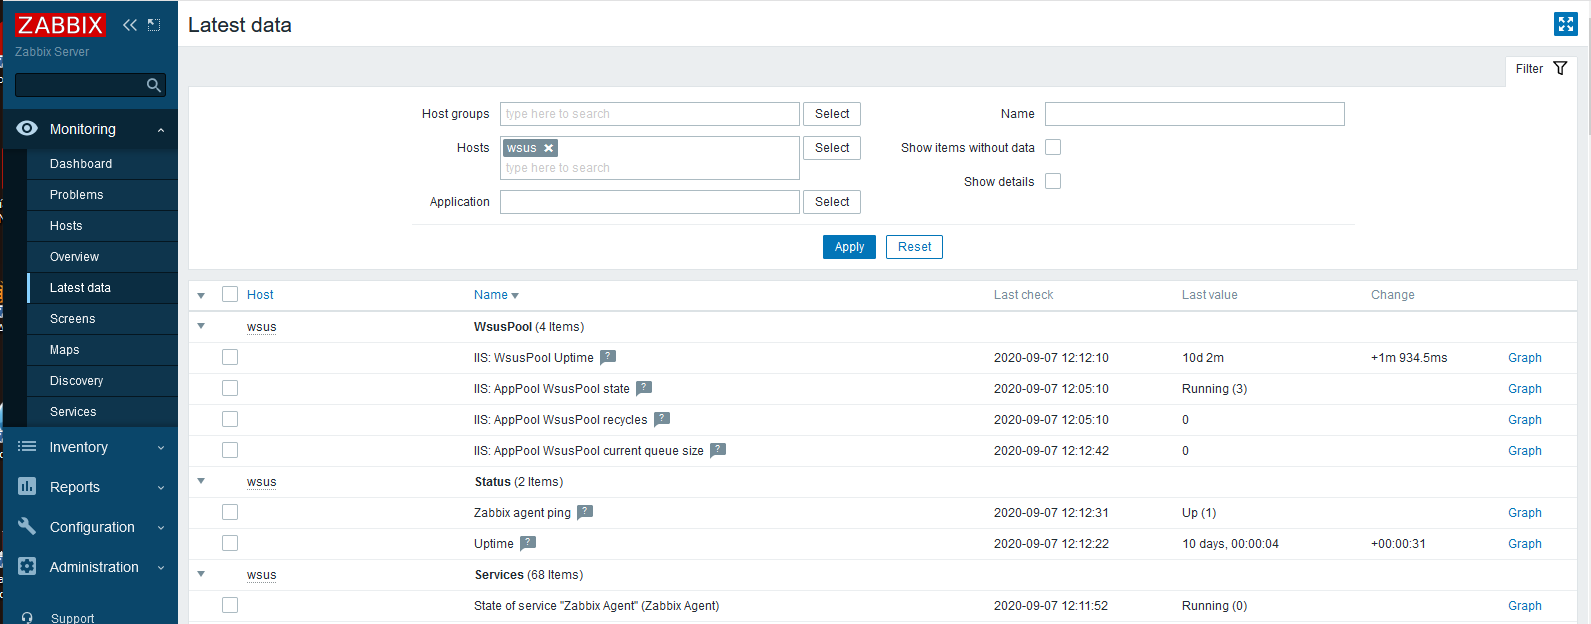Expand the Configuration menu chevron

click(161, 528)
